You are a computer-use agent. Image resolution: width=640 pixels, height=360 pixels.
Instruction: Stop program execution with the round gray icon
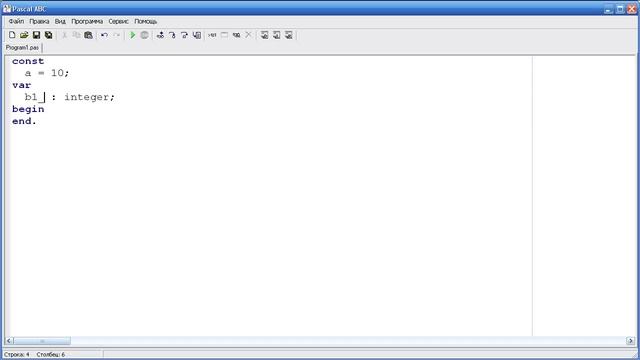click(144, 35)
